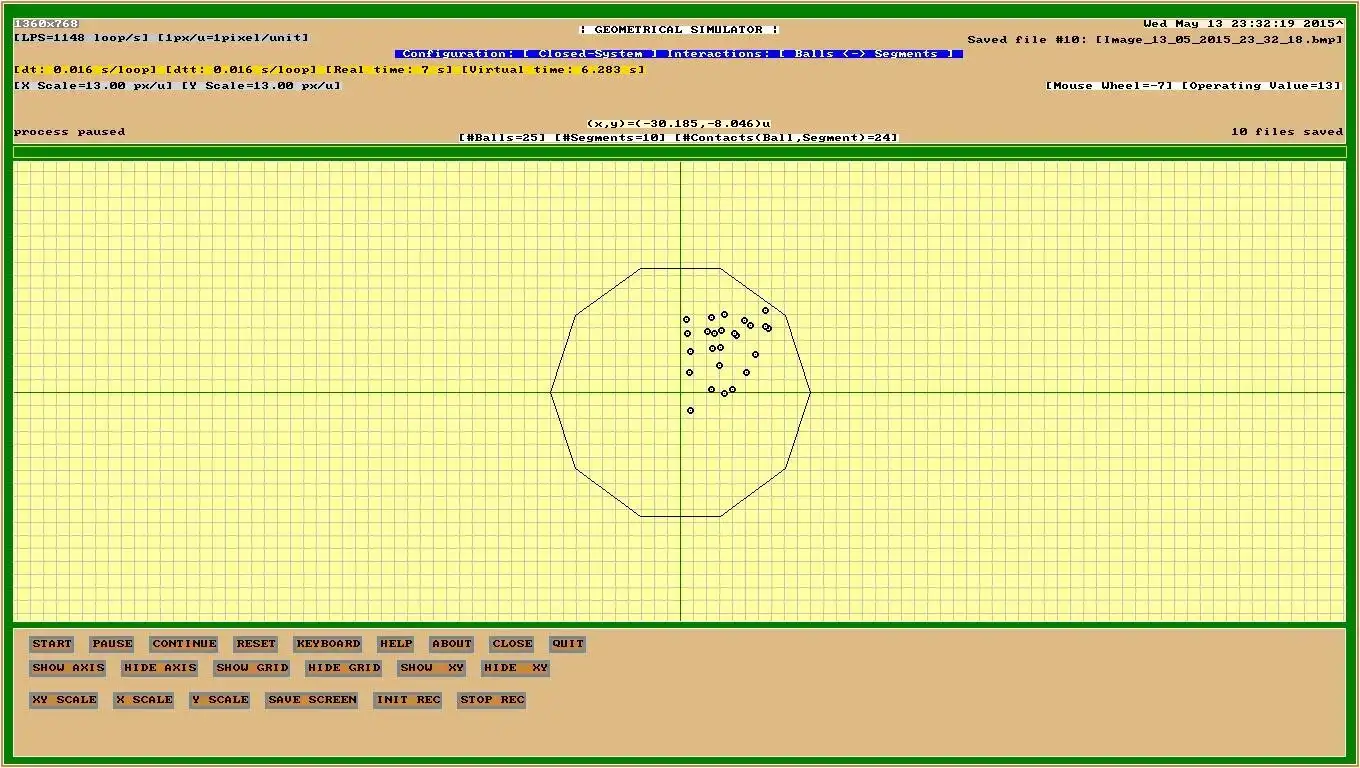Click the HIDE XY button

[516, 668]
